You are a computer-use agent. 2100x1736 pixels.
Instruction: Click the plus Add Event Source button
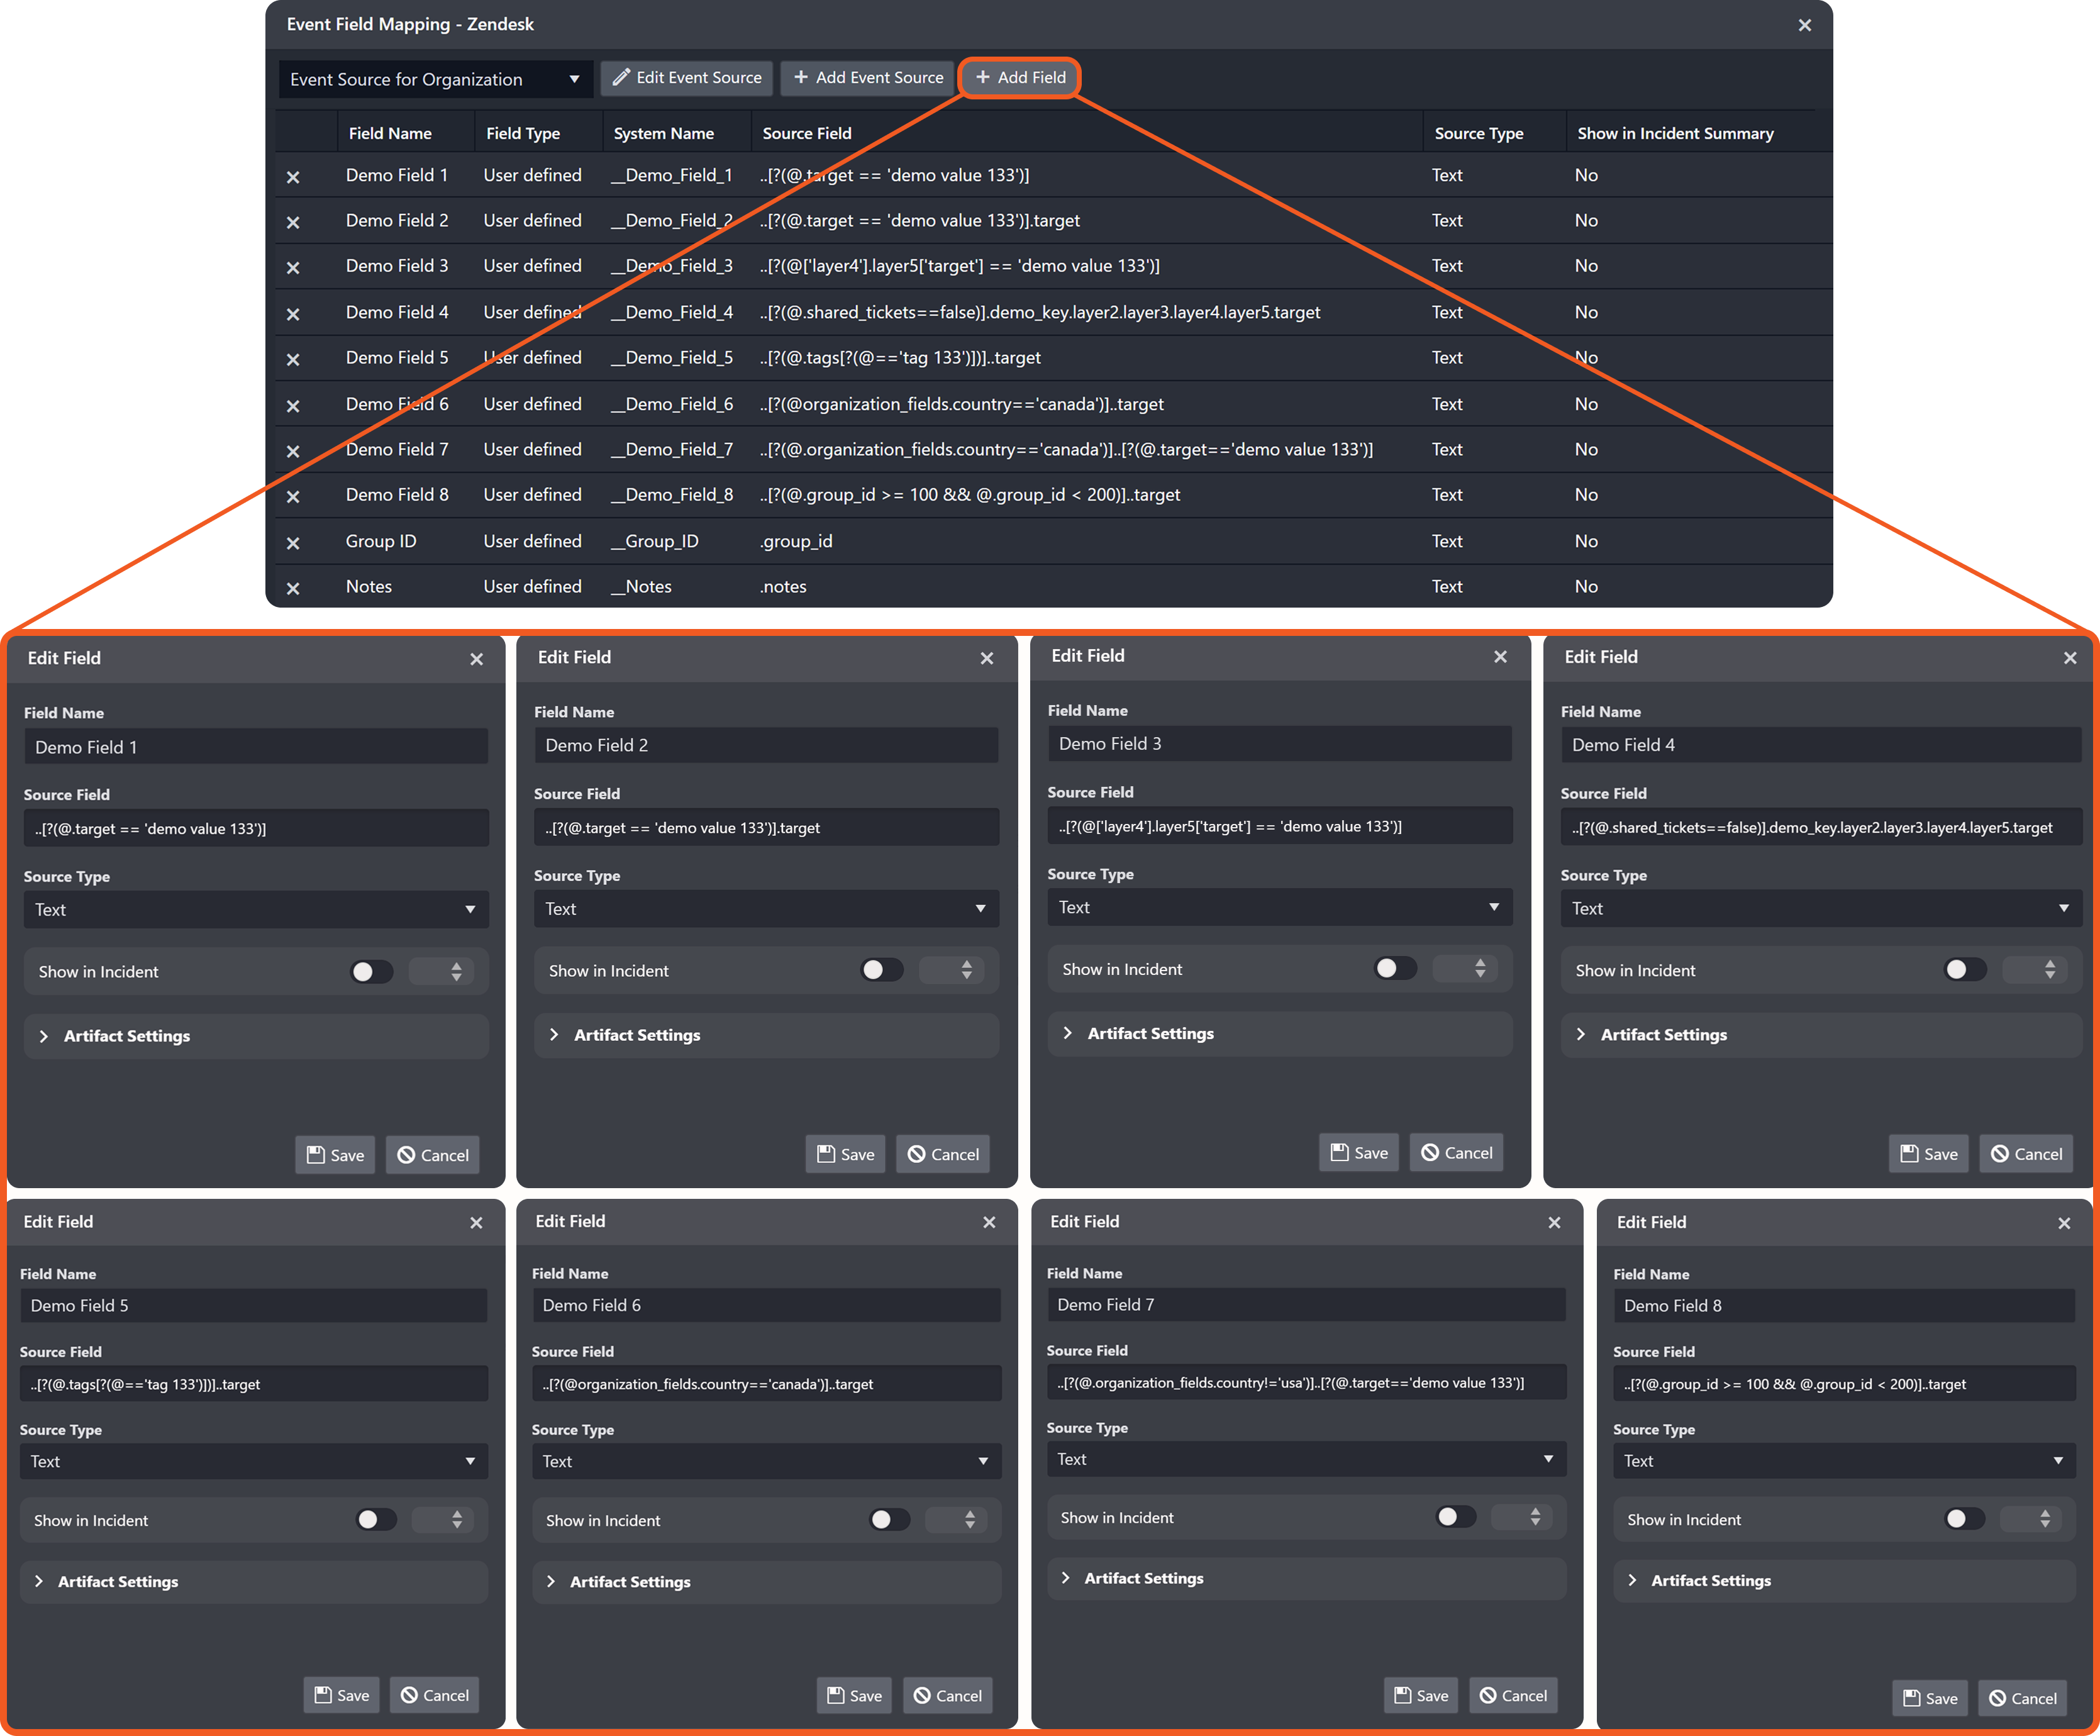[x=867, y=78]
